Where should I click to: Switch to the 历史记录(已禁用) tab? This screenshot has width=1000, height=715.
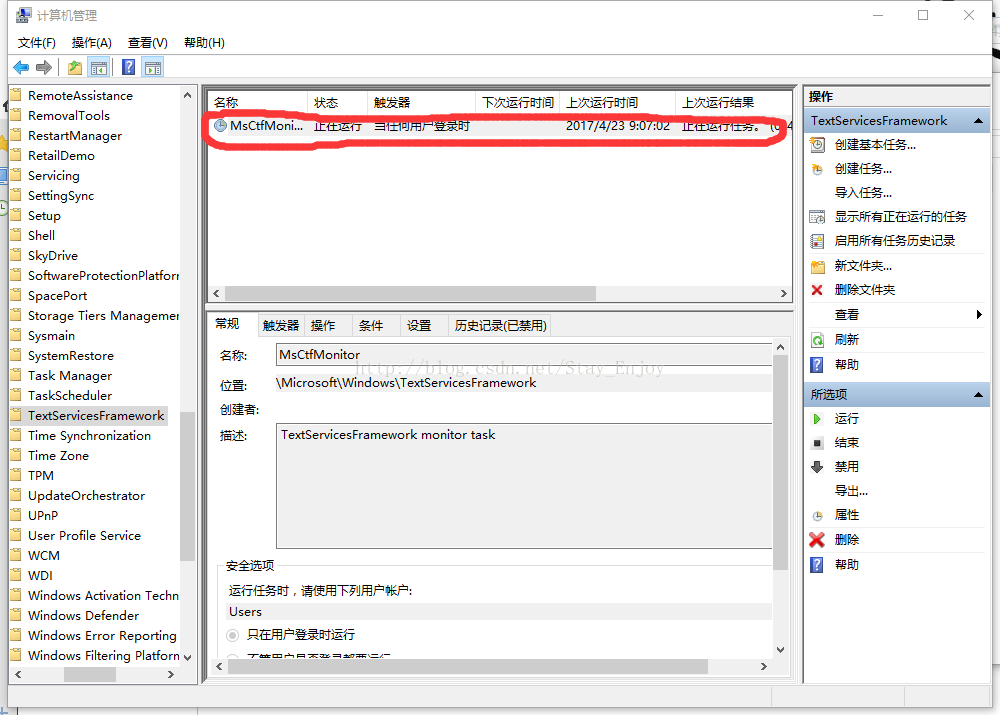click(501, 325)
